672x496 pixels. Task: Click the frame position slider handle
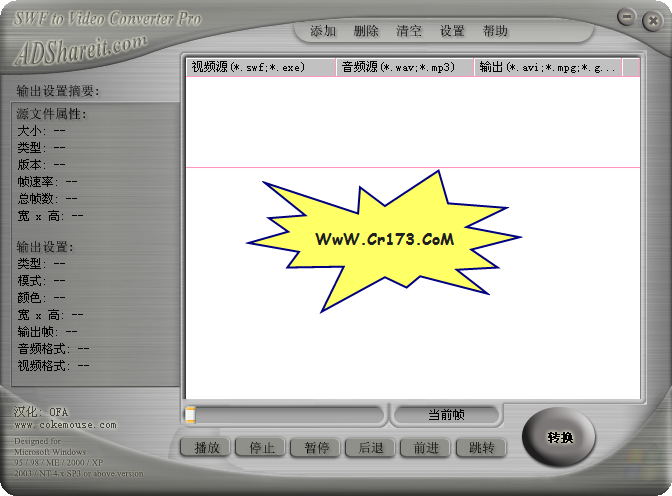(190, 415)
